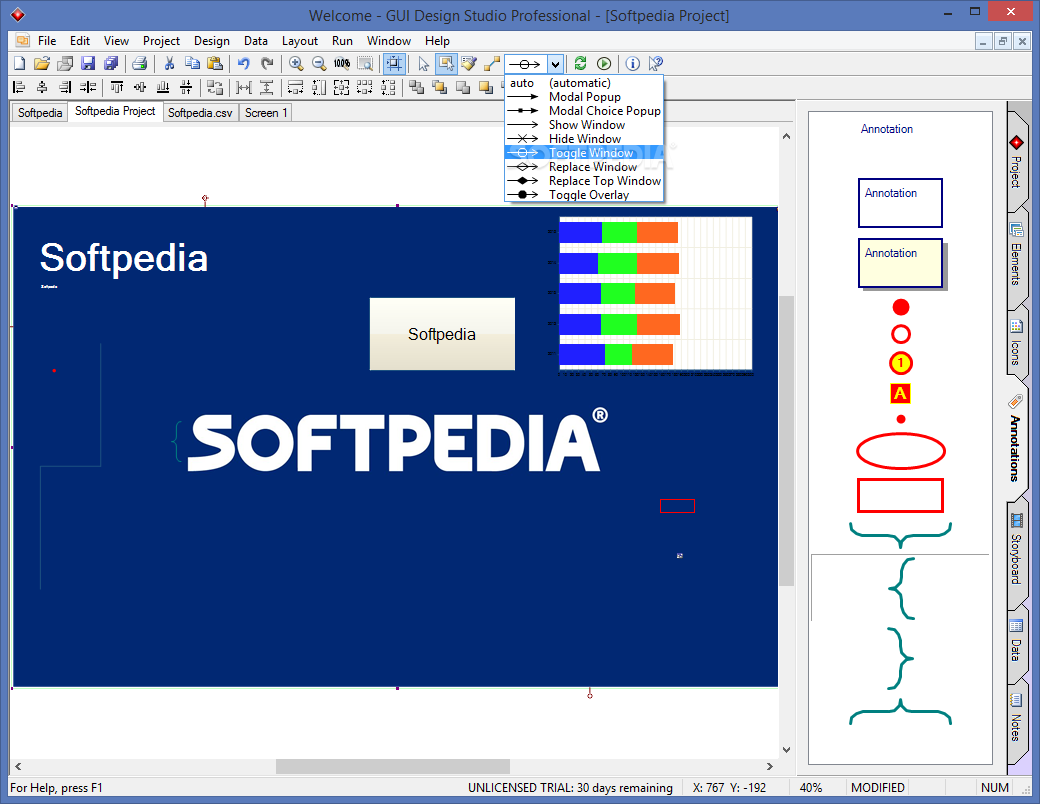The width and height of the screenshot is (1040, 804).
Task: Select the connector line tool
Action: pos(492,64)
